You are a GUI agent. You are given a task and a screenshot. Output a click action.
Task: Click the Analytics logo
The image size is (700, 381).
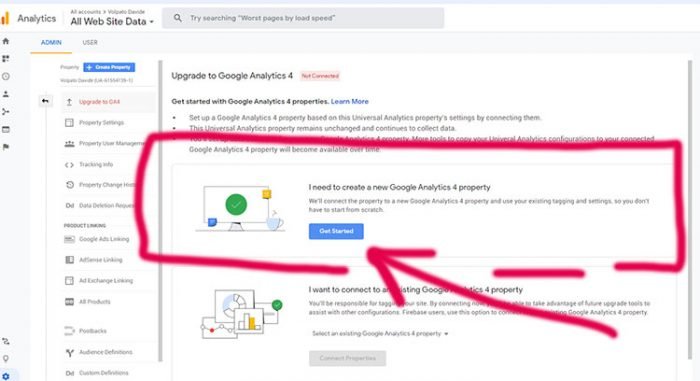click(5, 18)
